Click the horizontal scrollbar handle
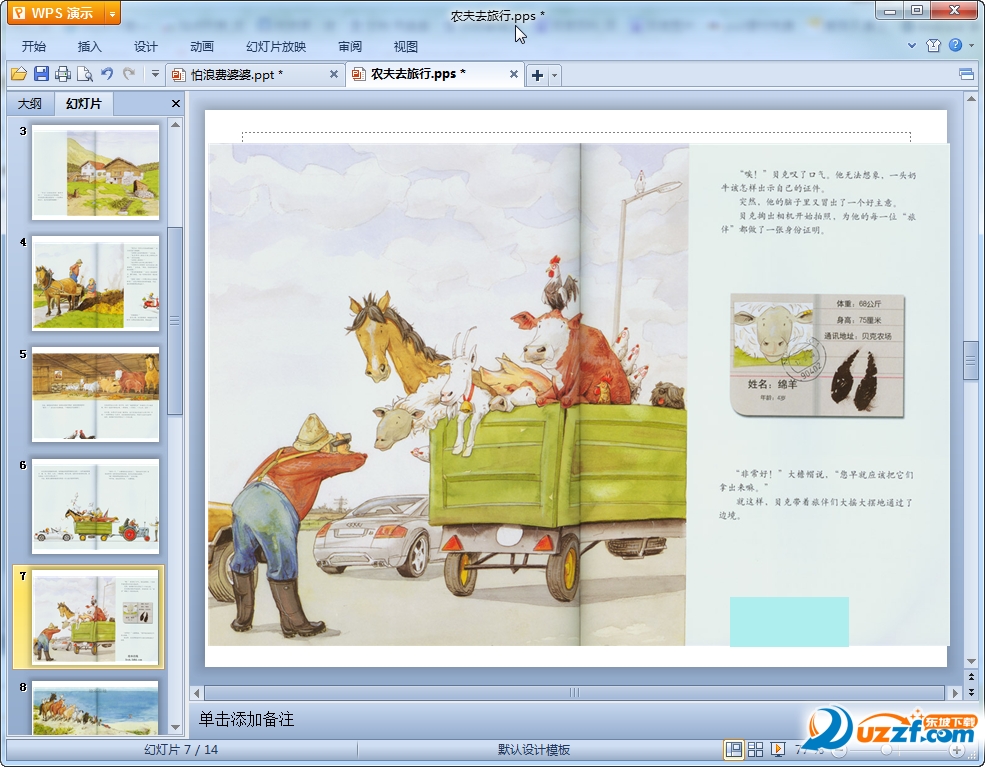Viewport: 985px width, 767px height. 574,692
